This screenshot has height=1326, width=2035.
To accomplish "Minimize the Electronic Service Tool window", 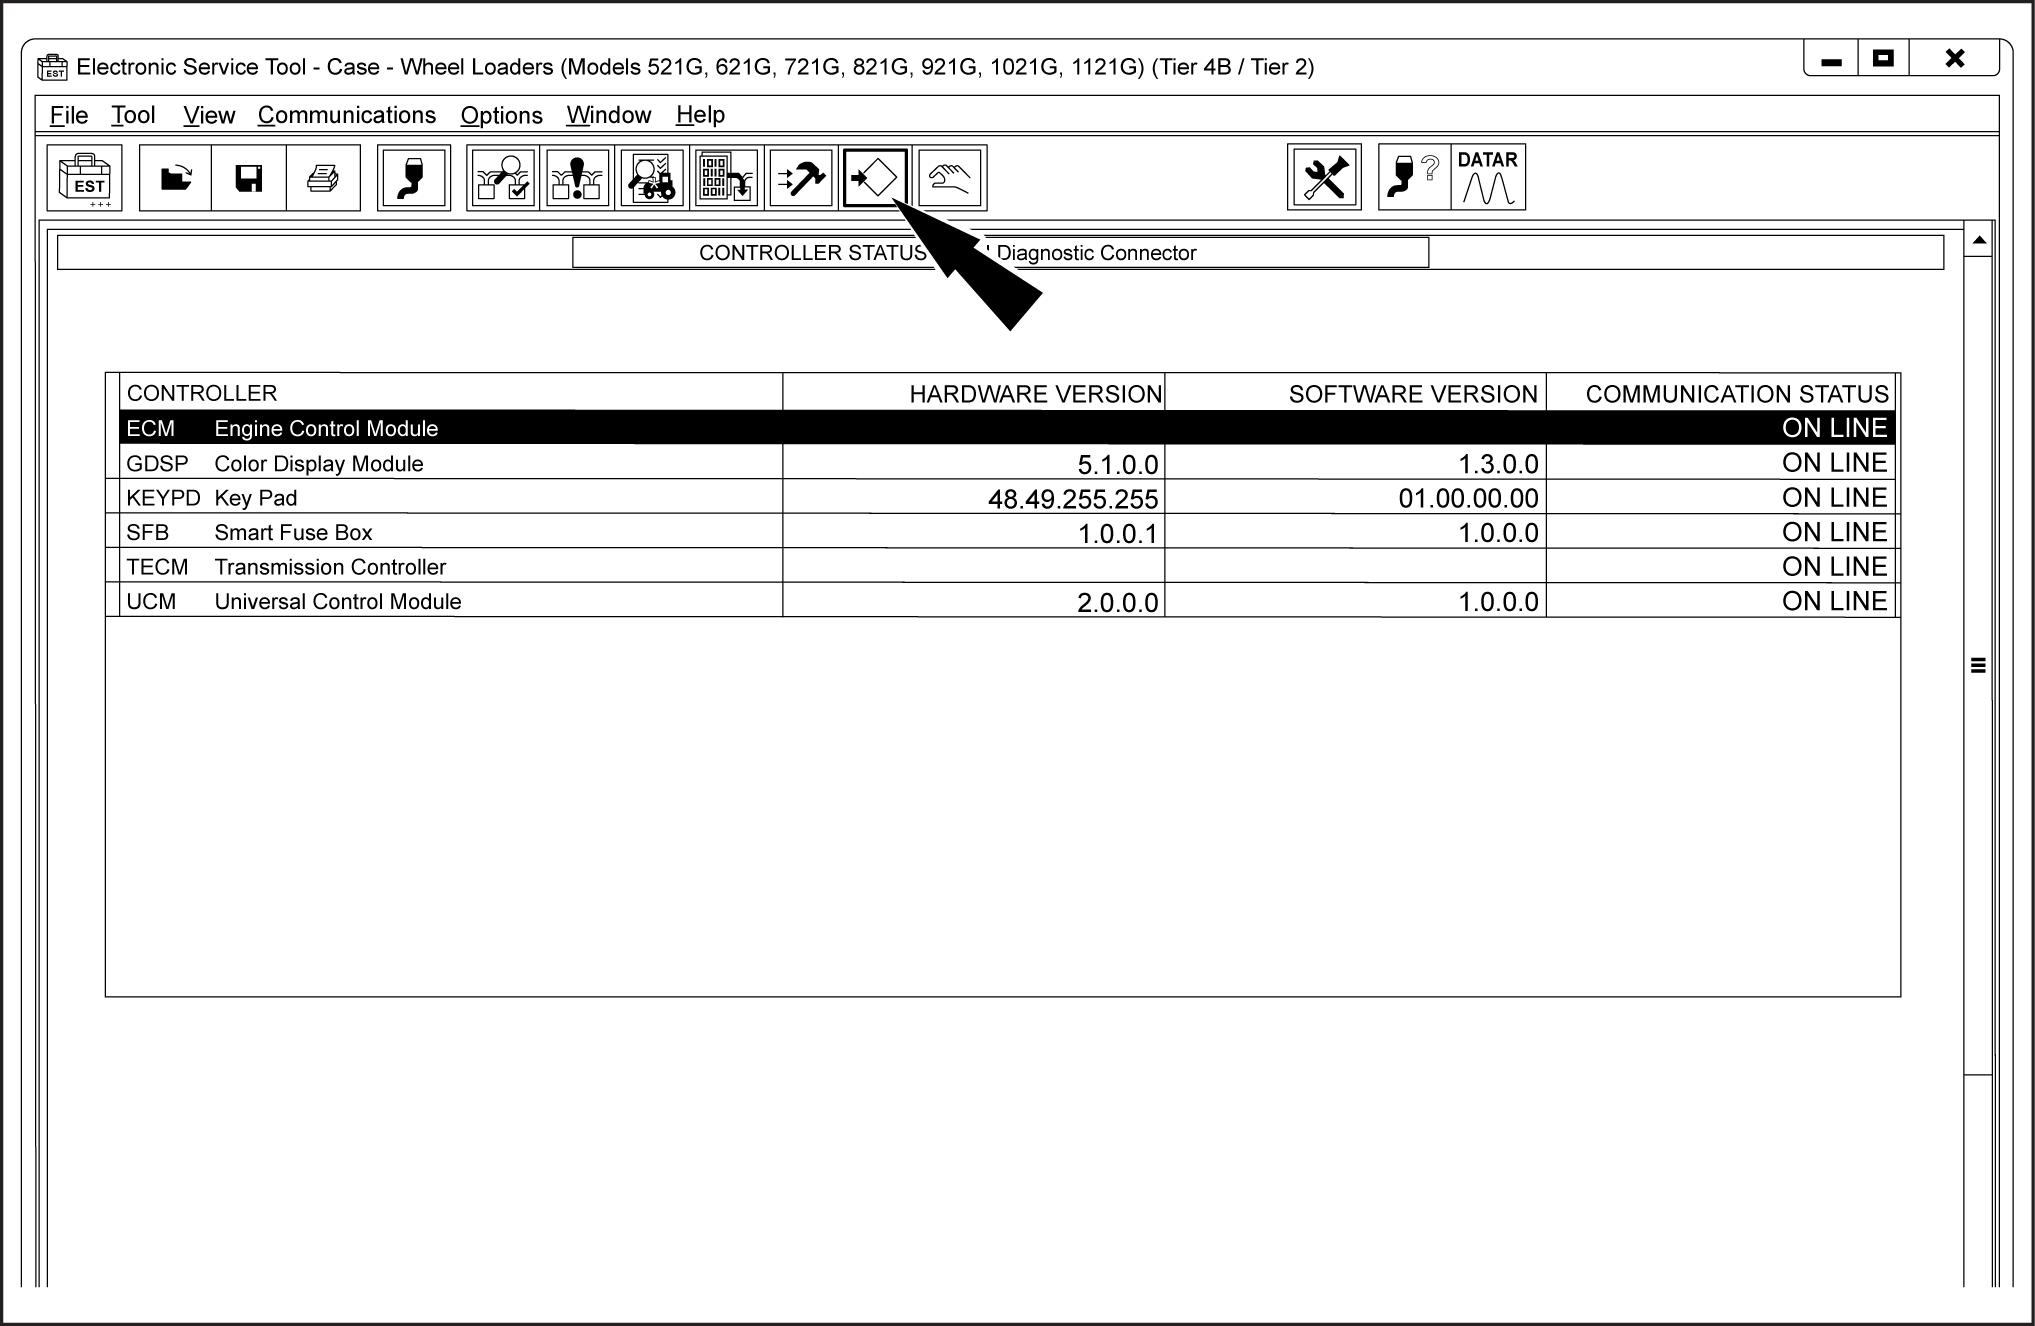I will click(x=1832, y=60).
